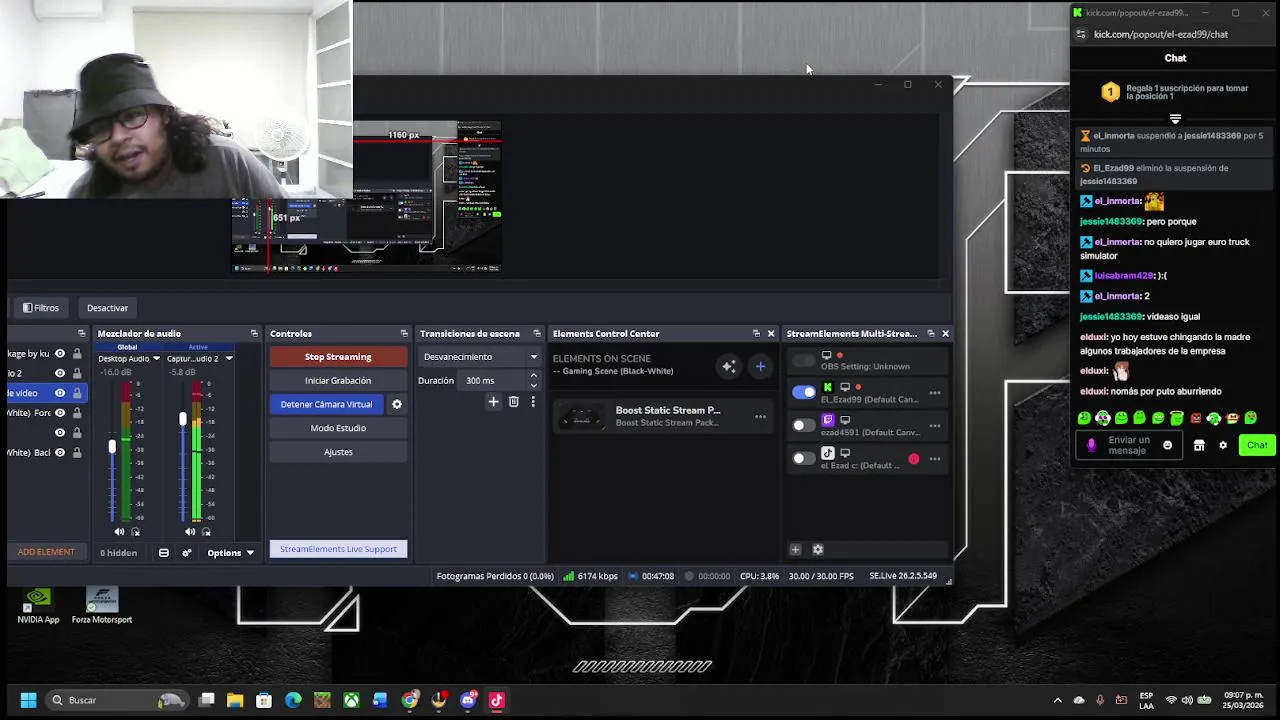Disable the Kick EL_Ezad99 stream toggle
Image resolution: width=1280 pixels, height=720 pixels.
[803, 393]
